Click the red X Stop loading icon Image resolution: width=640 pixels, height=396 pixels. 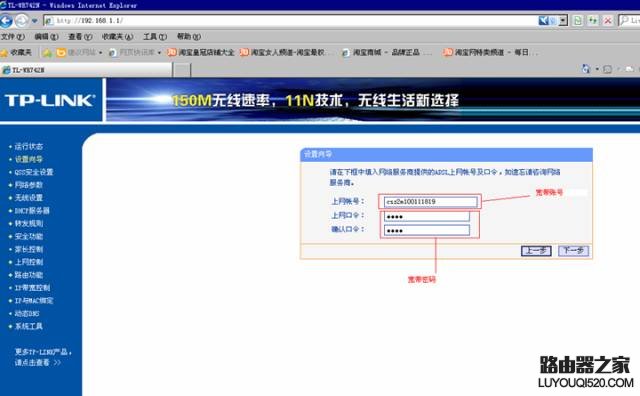coord(608,20)
